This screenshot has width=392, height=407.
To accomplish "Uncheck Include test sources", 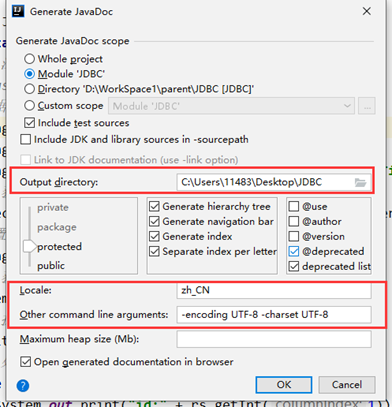I will pyautogui.click(x=29, y=123).
